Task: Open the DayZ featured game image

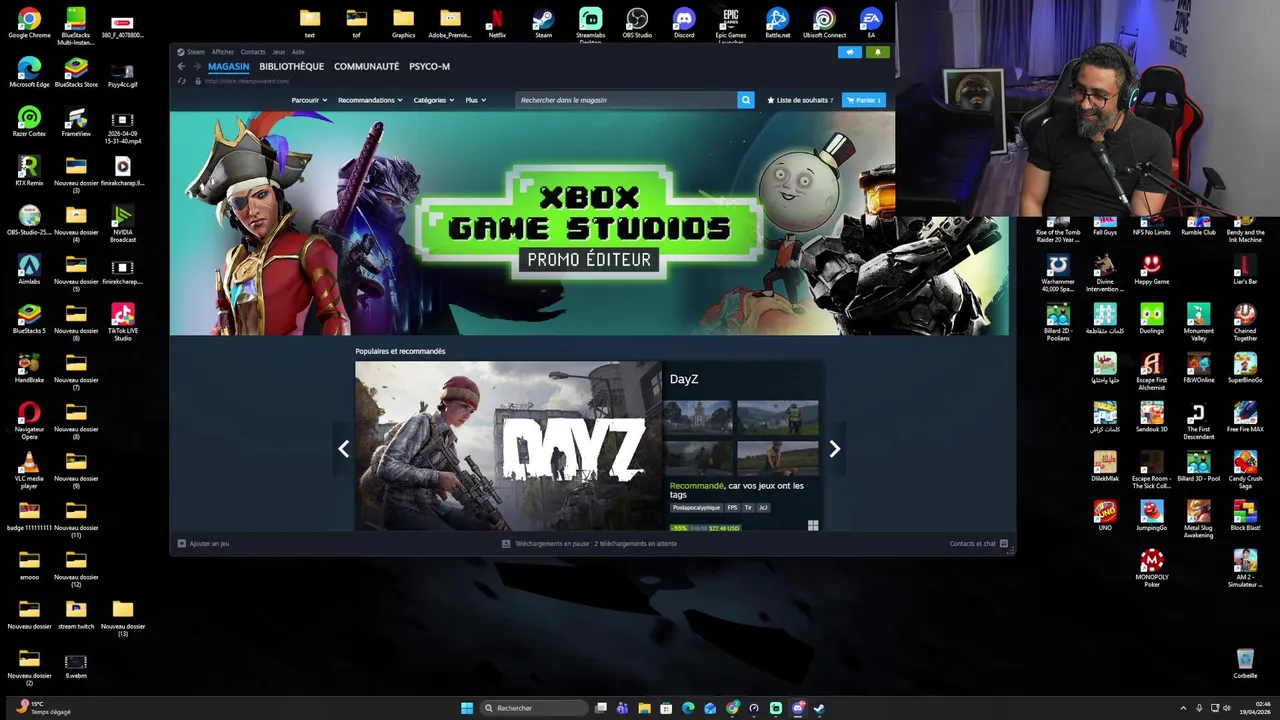Action: (x=508, y=446)
